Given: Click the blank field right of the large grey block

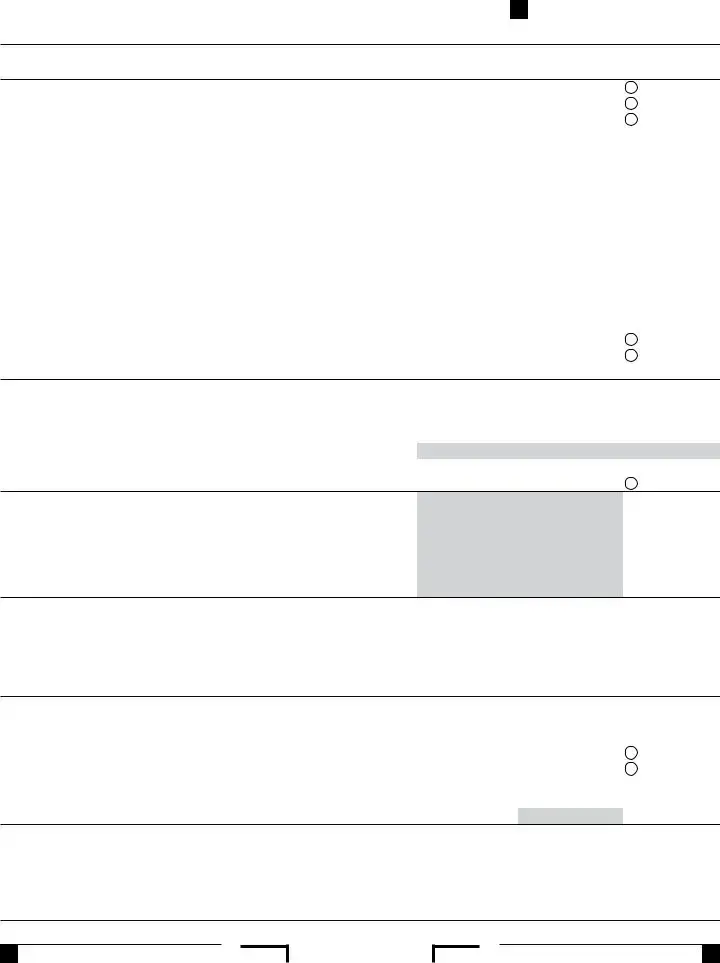Looking at the screenshot, I should pos(671,544).
